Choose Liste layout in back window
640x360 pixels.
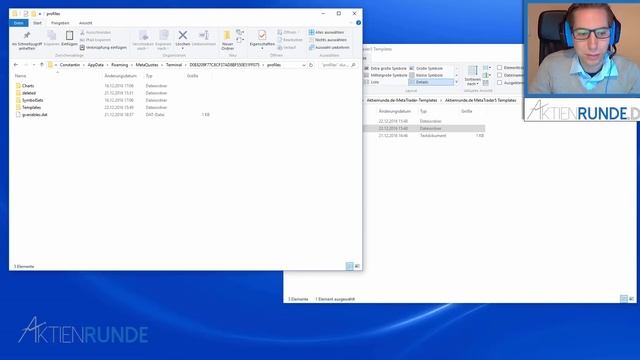pyautogui.click(x=372, y=82)
